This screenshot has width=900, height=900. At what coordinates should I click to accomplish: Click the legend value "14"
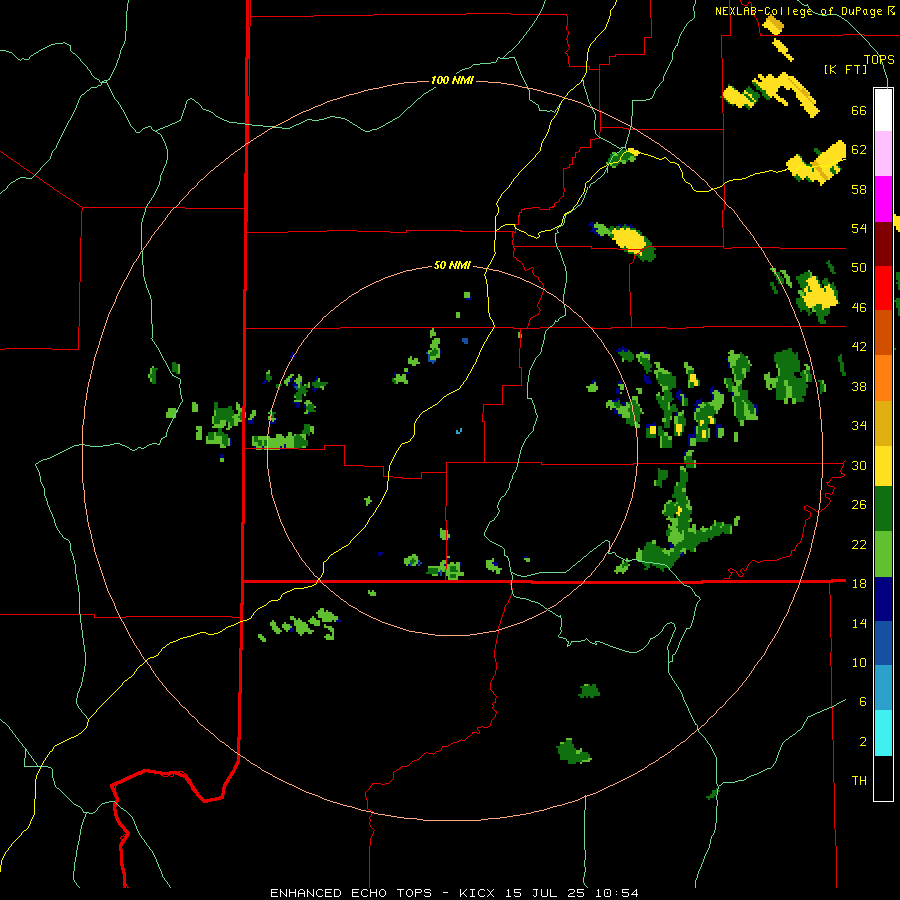pos(859,623)
